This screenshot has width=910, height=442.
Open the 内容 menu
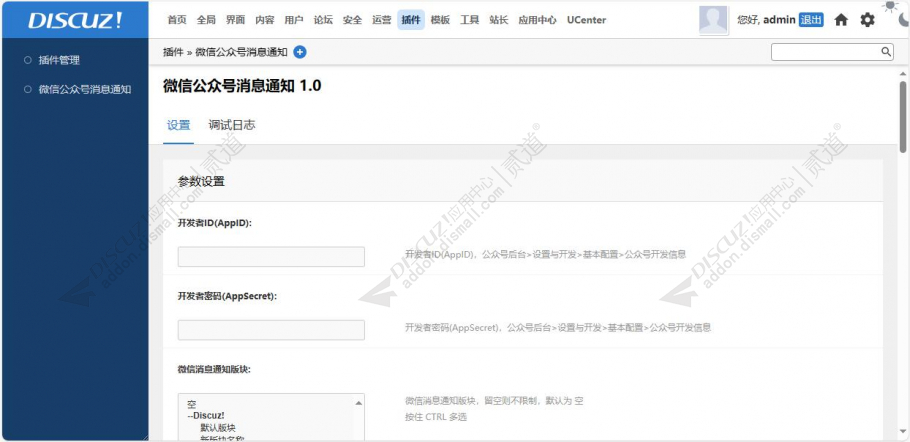click(x=265, y=20)
